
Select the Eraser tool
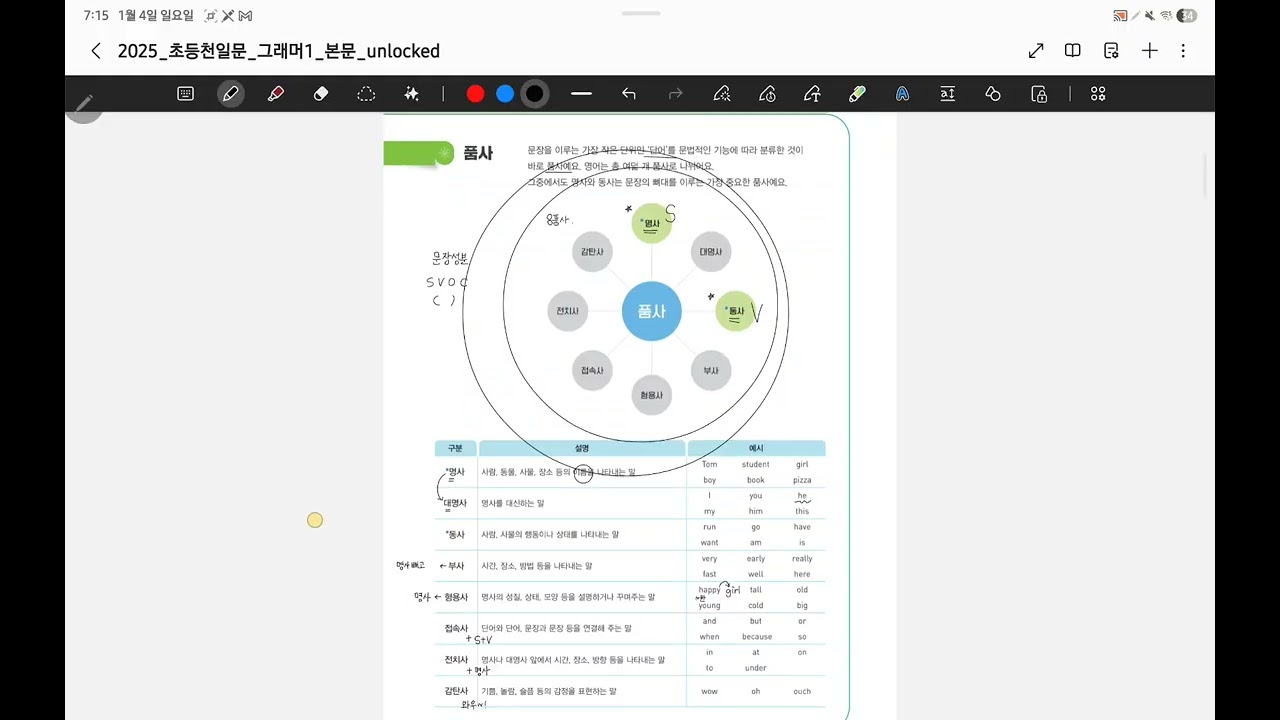tap(321, 94)
